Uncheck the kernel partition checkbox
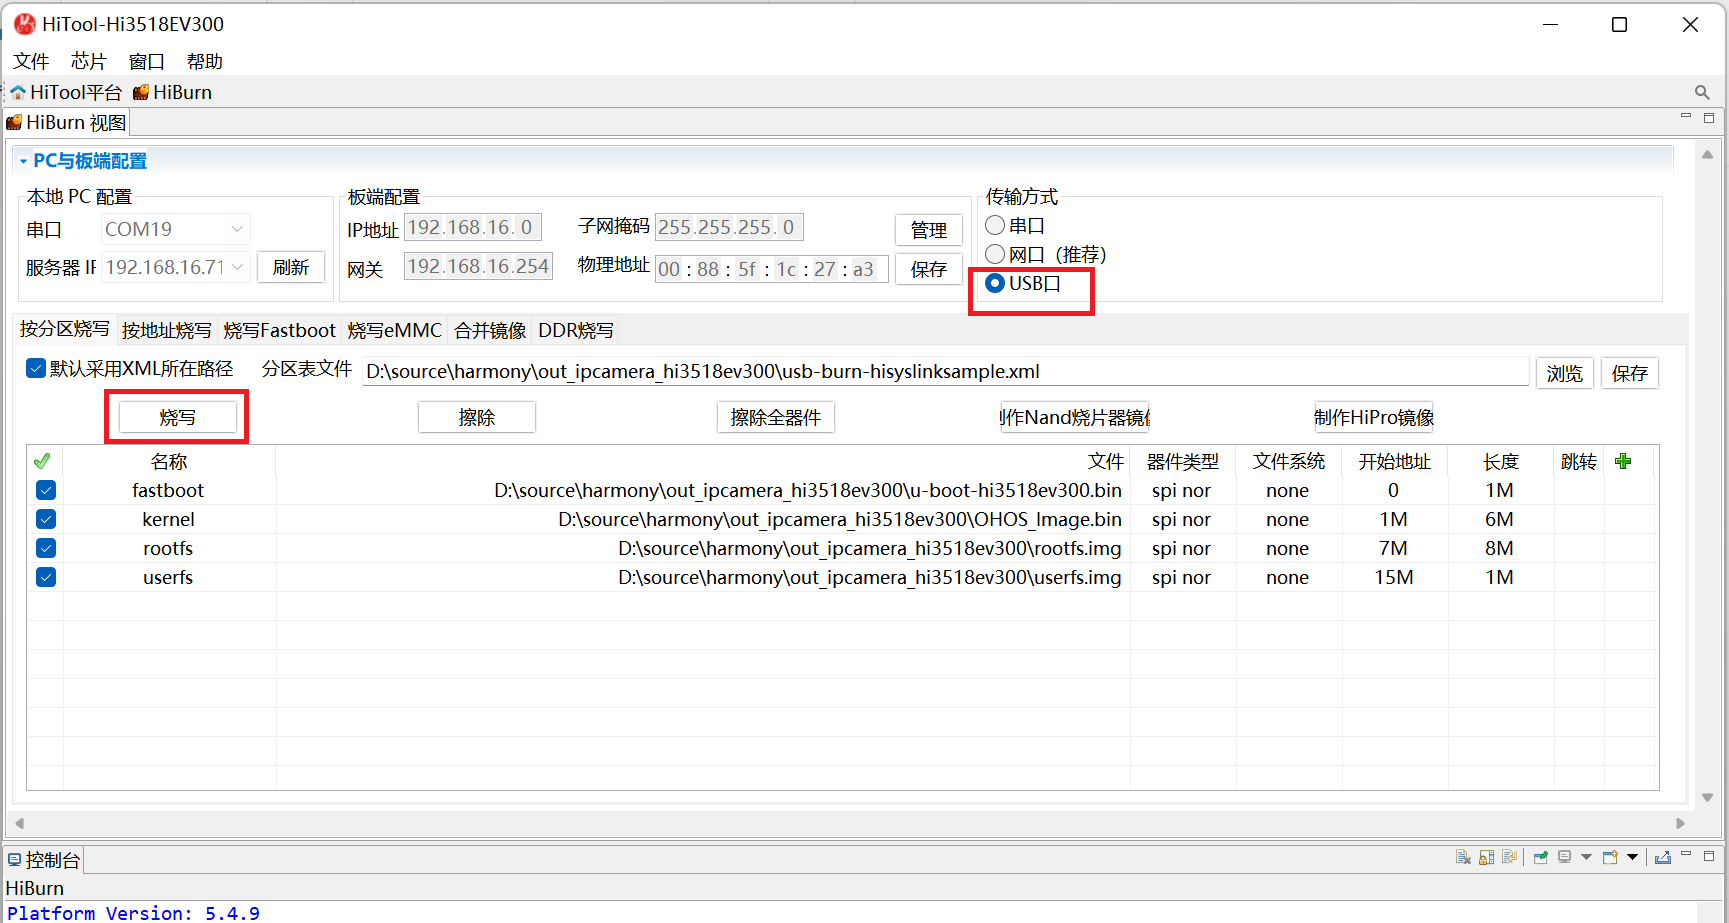The width and height of the screenshot is (1729, 923). [x=46, y=519]
